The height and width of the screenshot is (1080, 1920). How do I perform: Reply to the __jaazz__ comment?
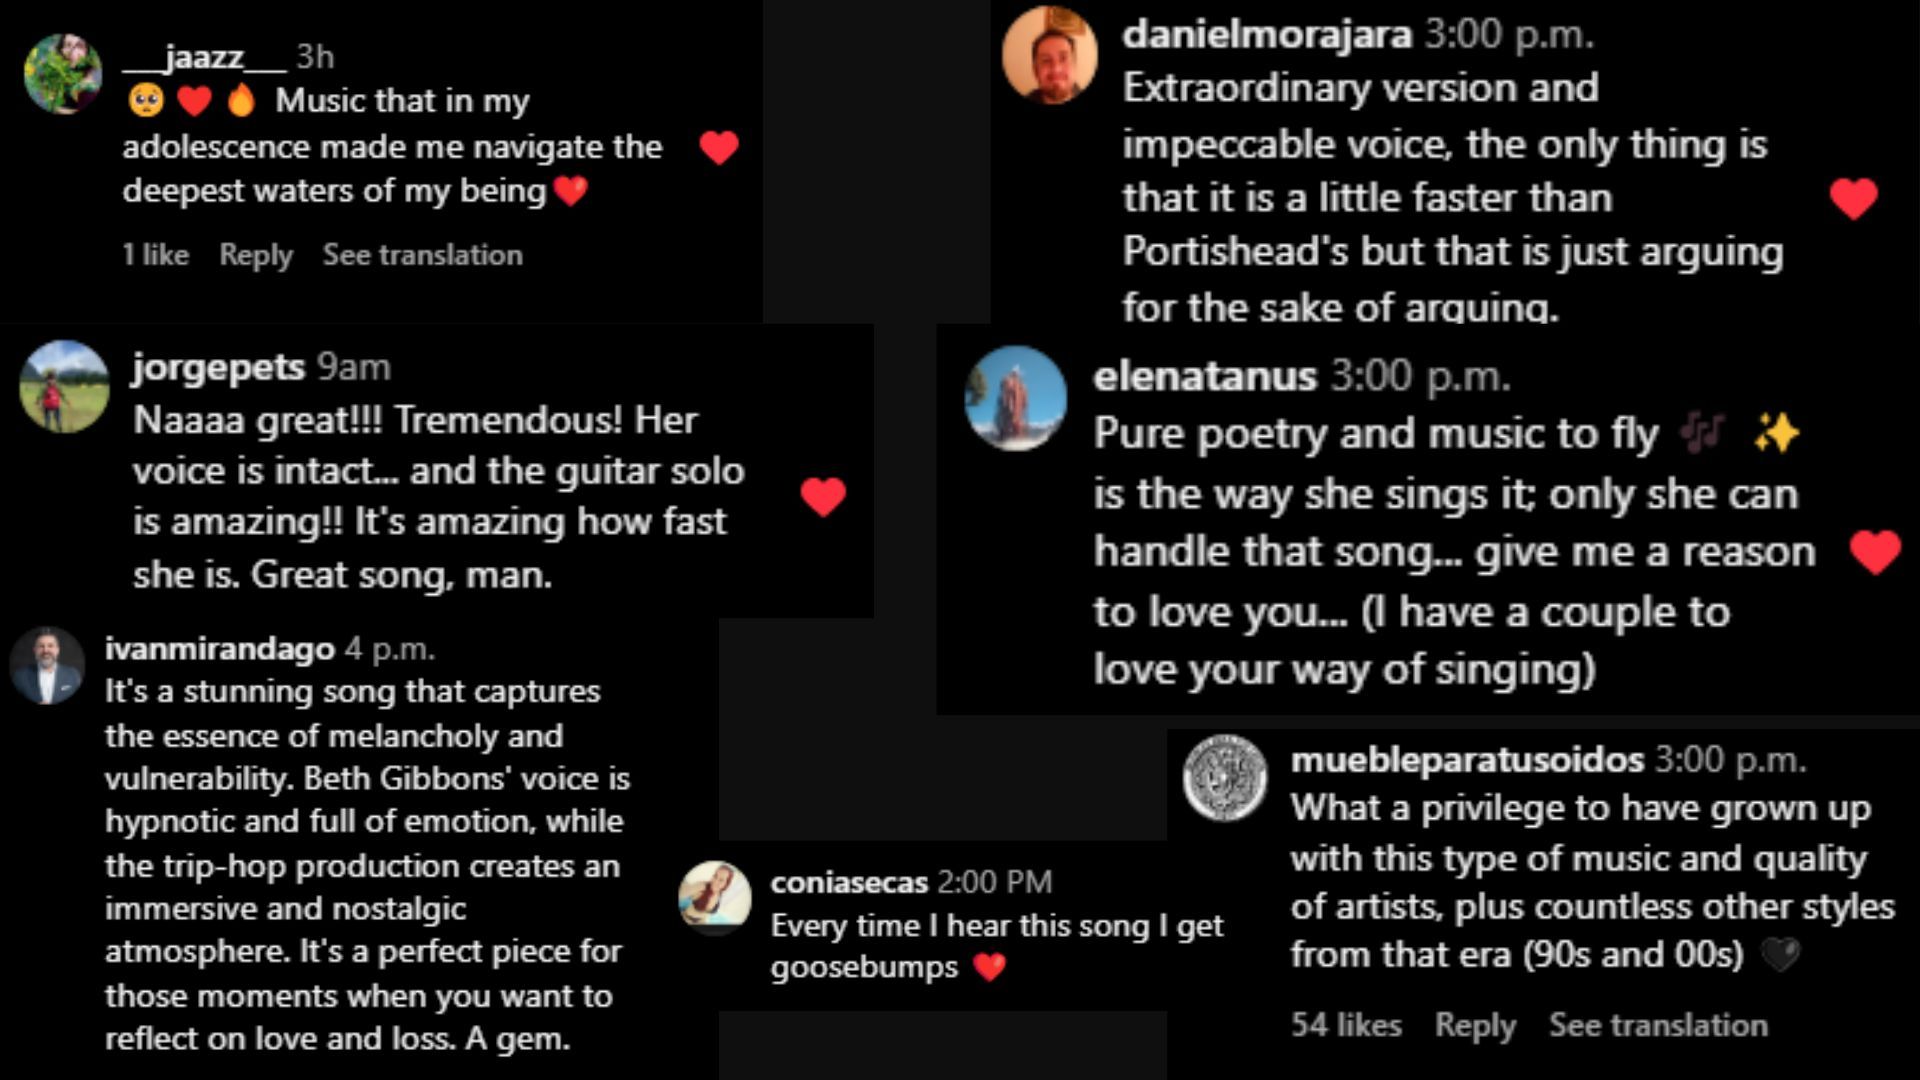[256, 255]
